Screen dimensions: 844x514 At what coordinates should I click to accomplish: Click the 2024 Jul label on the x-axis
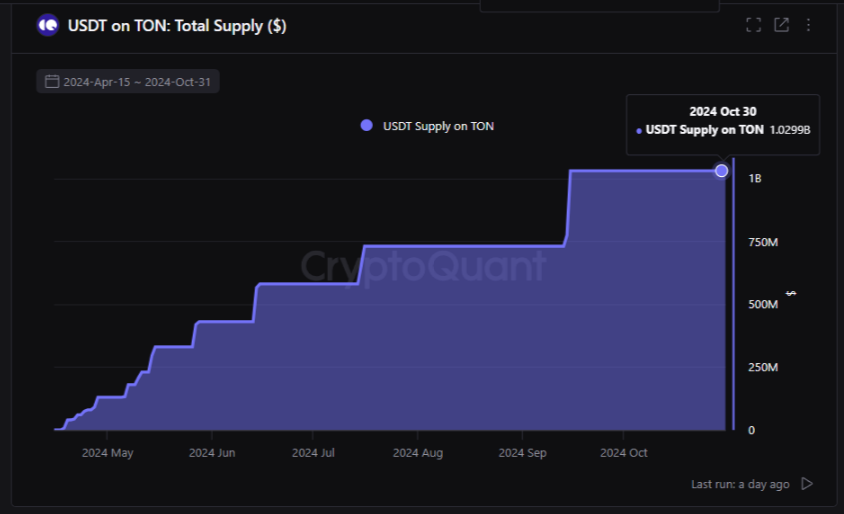[313, 453]
